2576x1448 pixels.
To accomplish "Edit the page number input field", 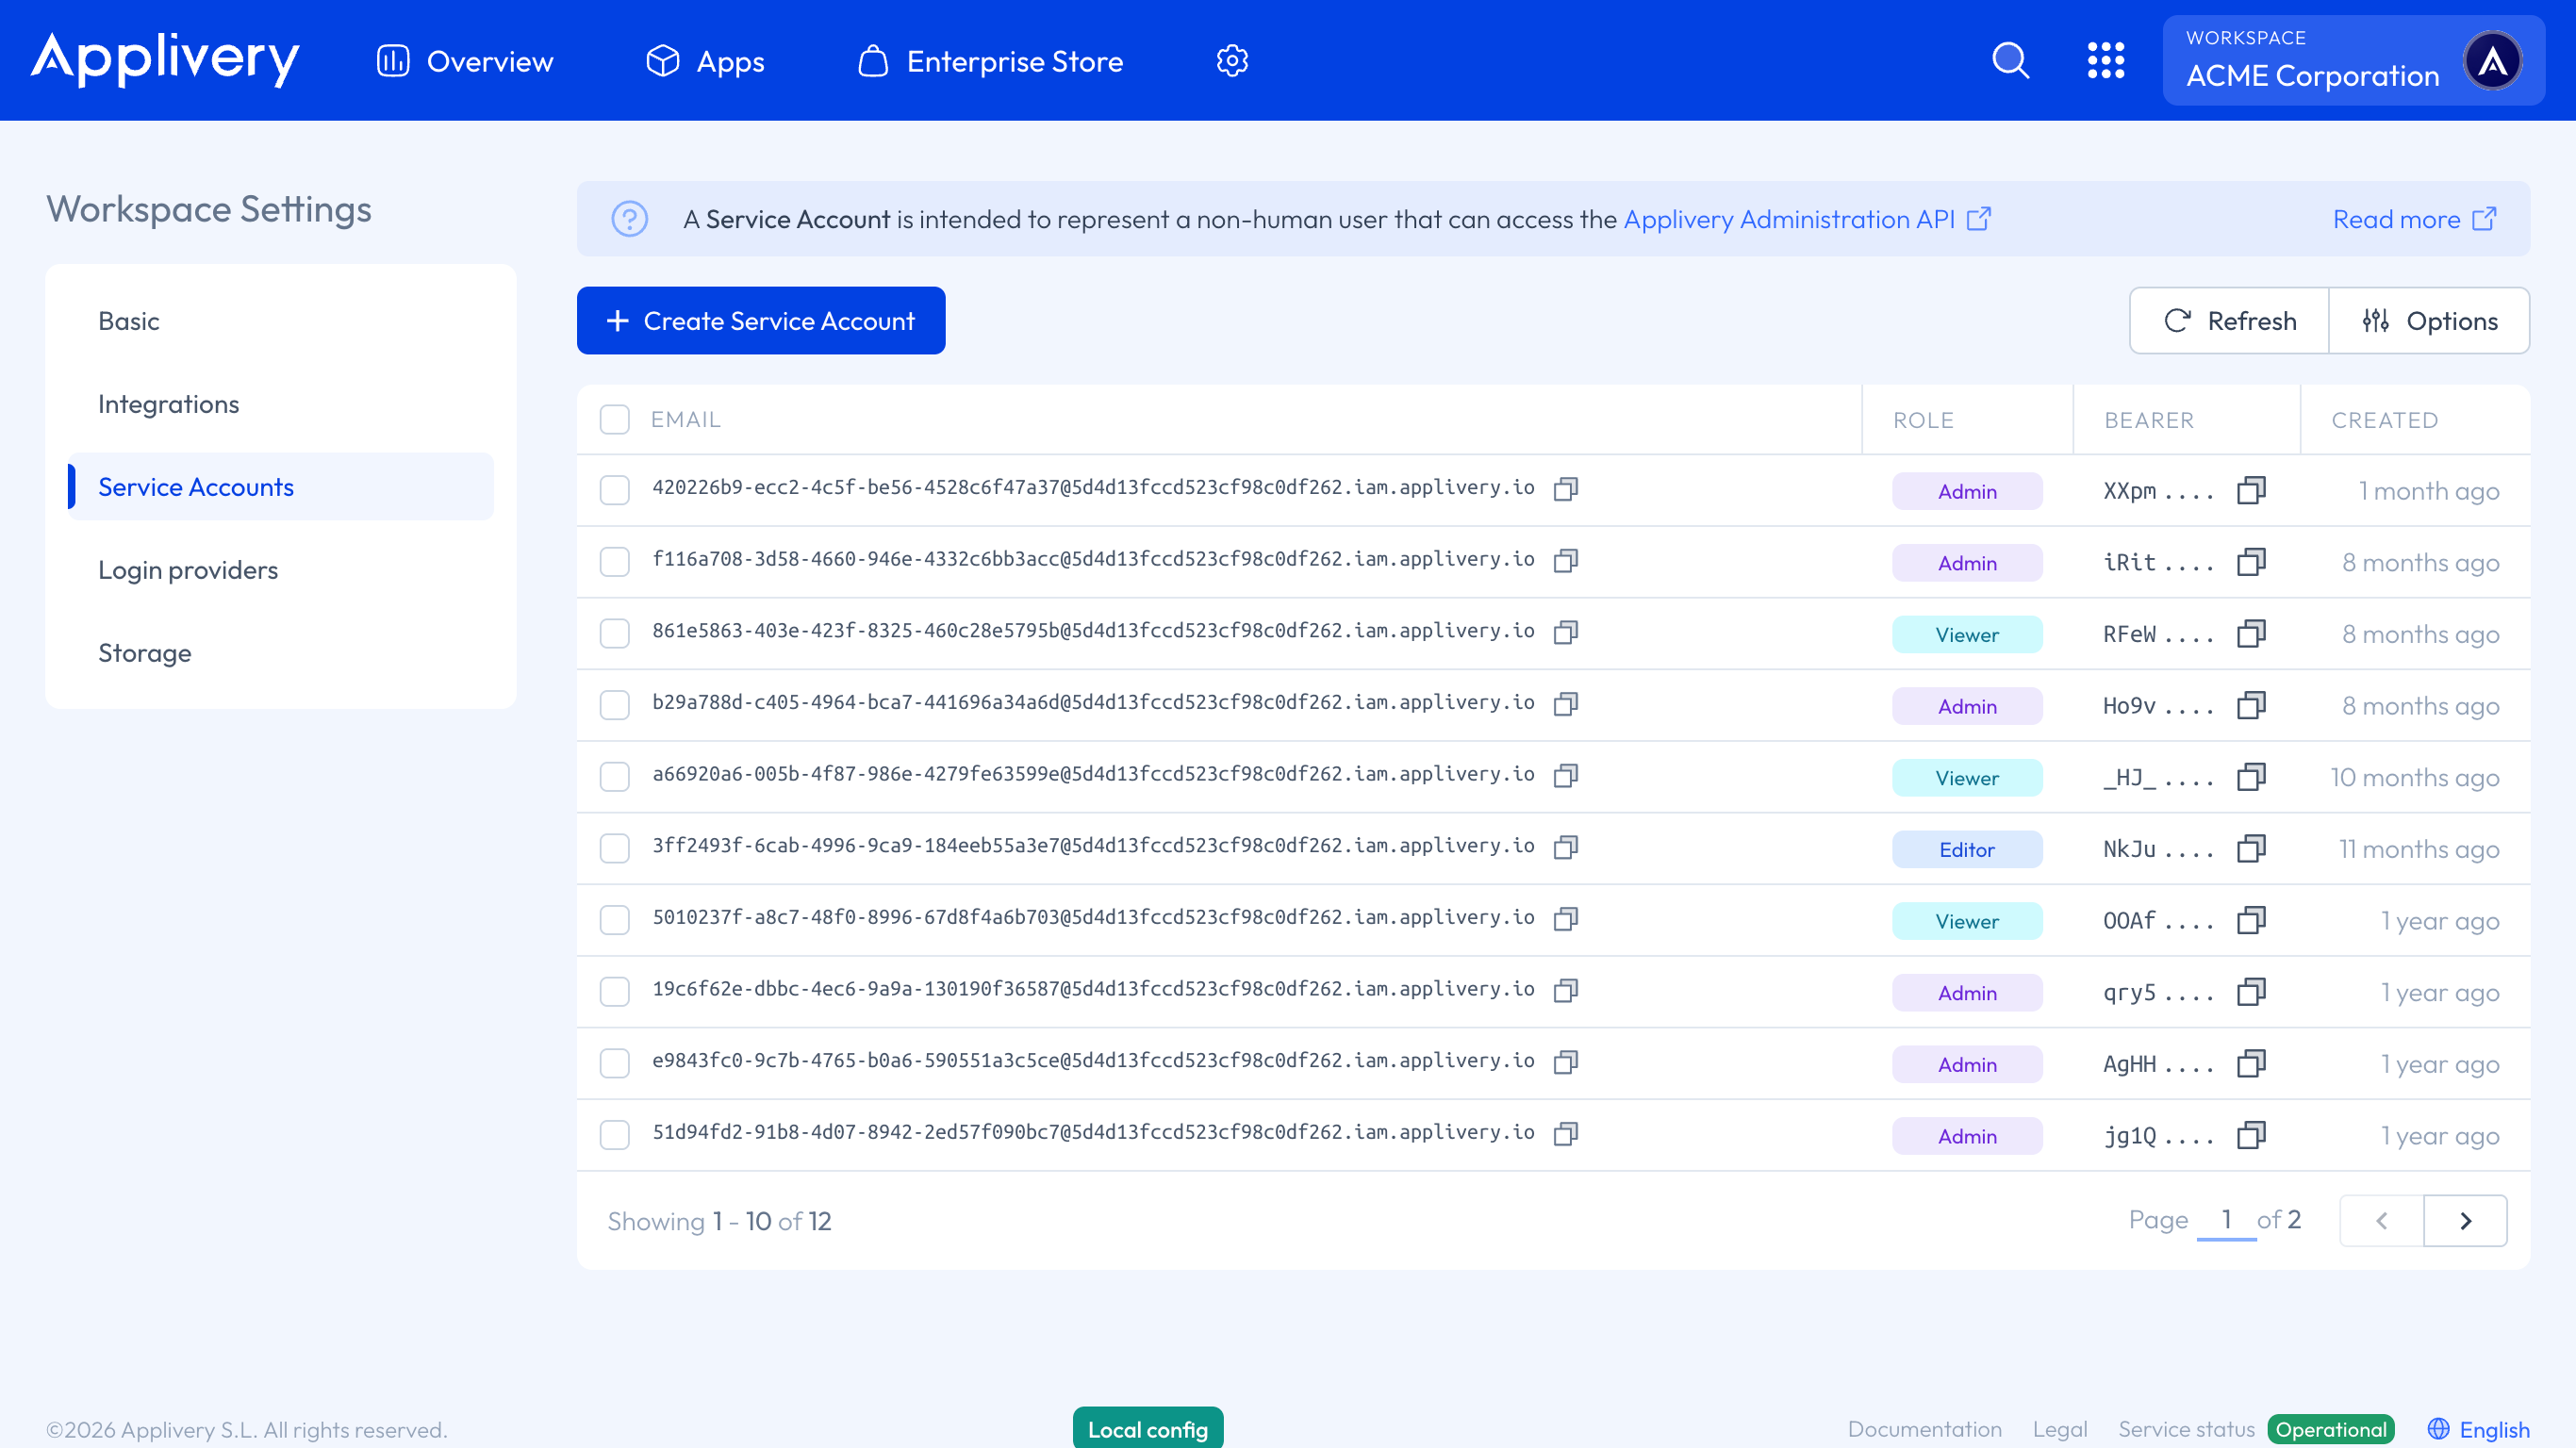I will (2227, 1220).
